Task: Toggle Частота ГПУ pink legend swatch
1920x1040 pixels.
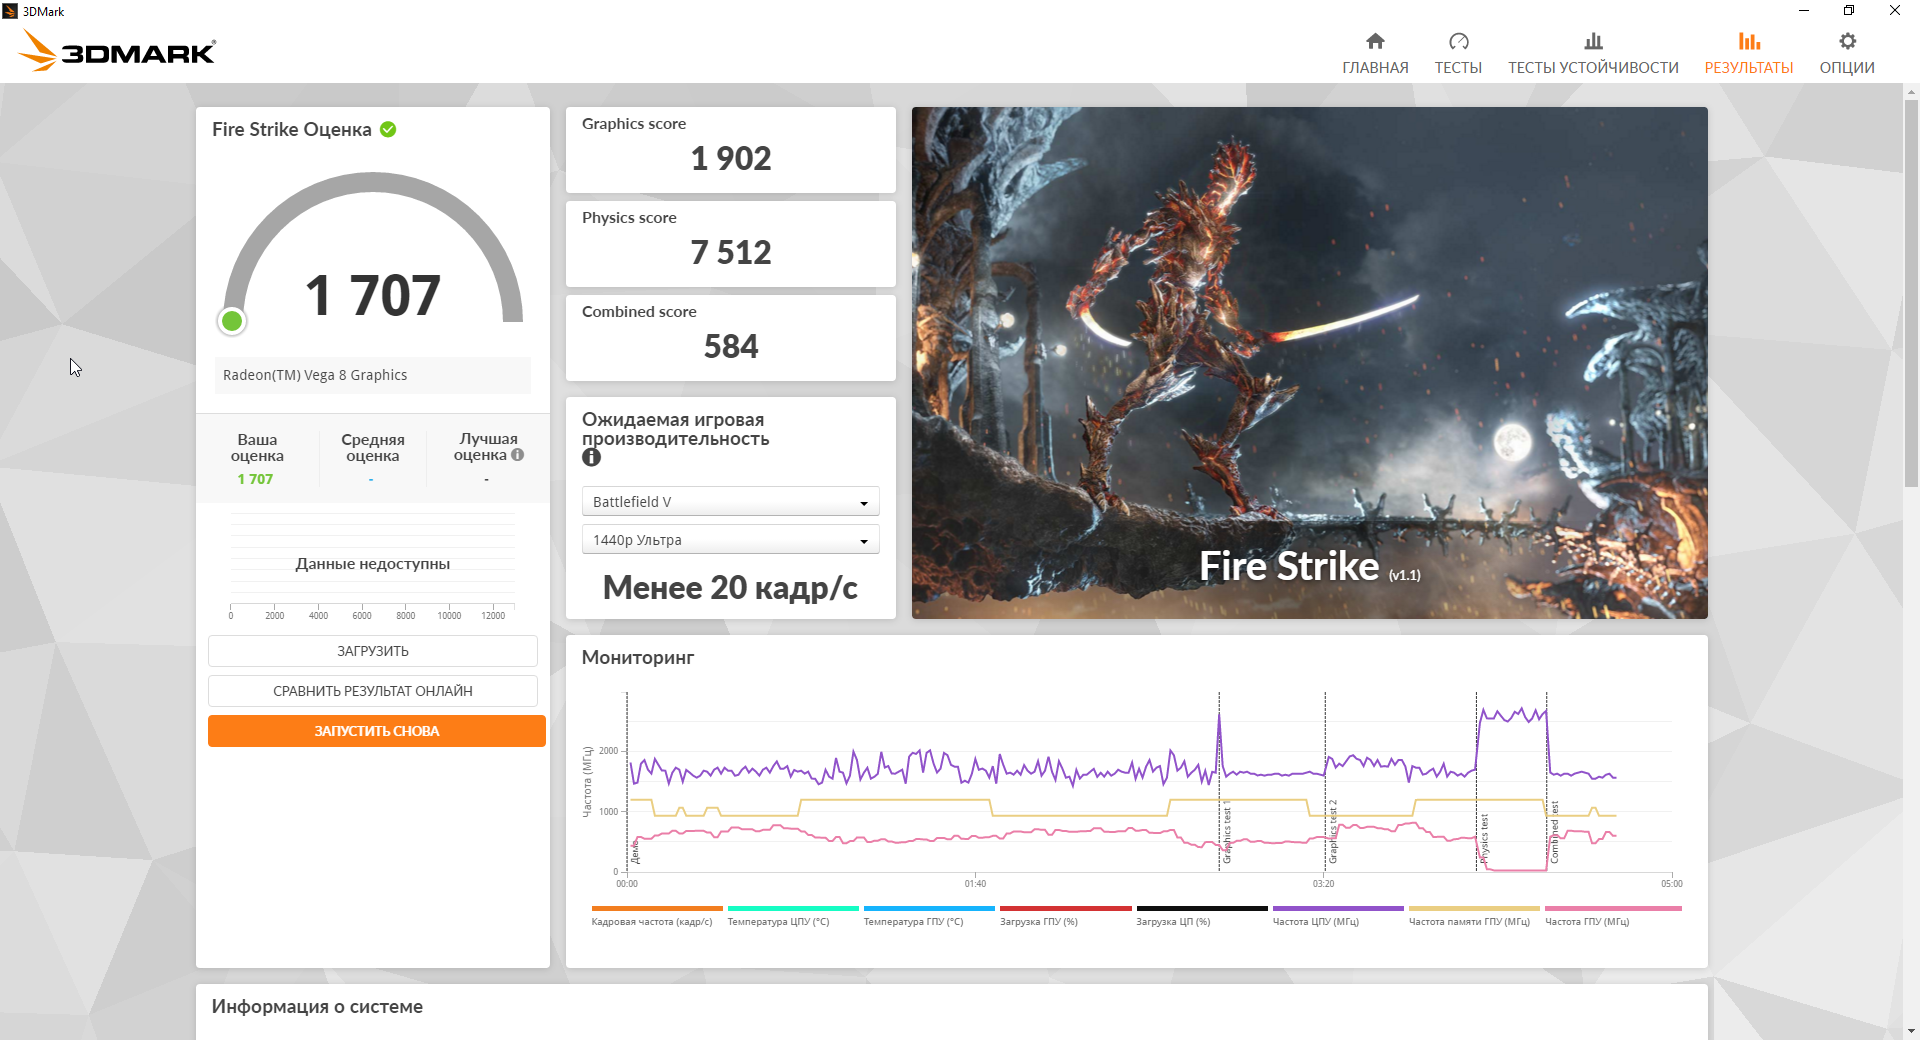Action: [1613, 909]
